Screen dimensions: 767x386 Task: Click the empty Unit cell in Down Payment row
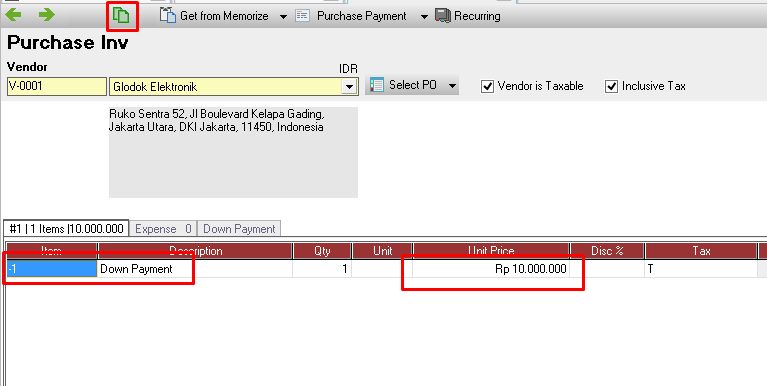(x=383, y=269)
